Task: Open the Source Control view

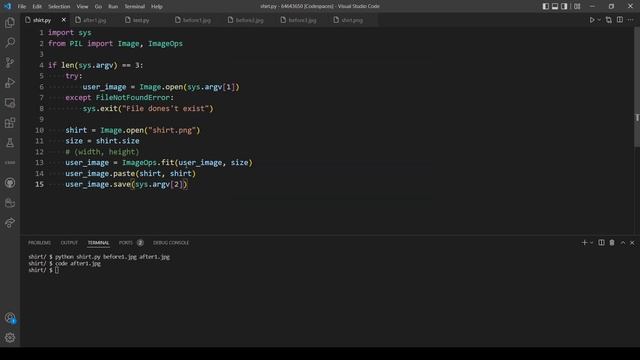Action: coord(10,62)
